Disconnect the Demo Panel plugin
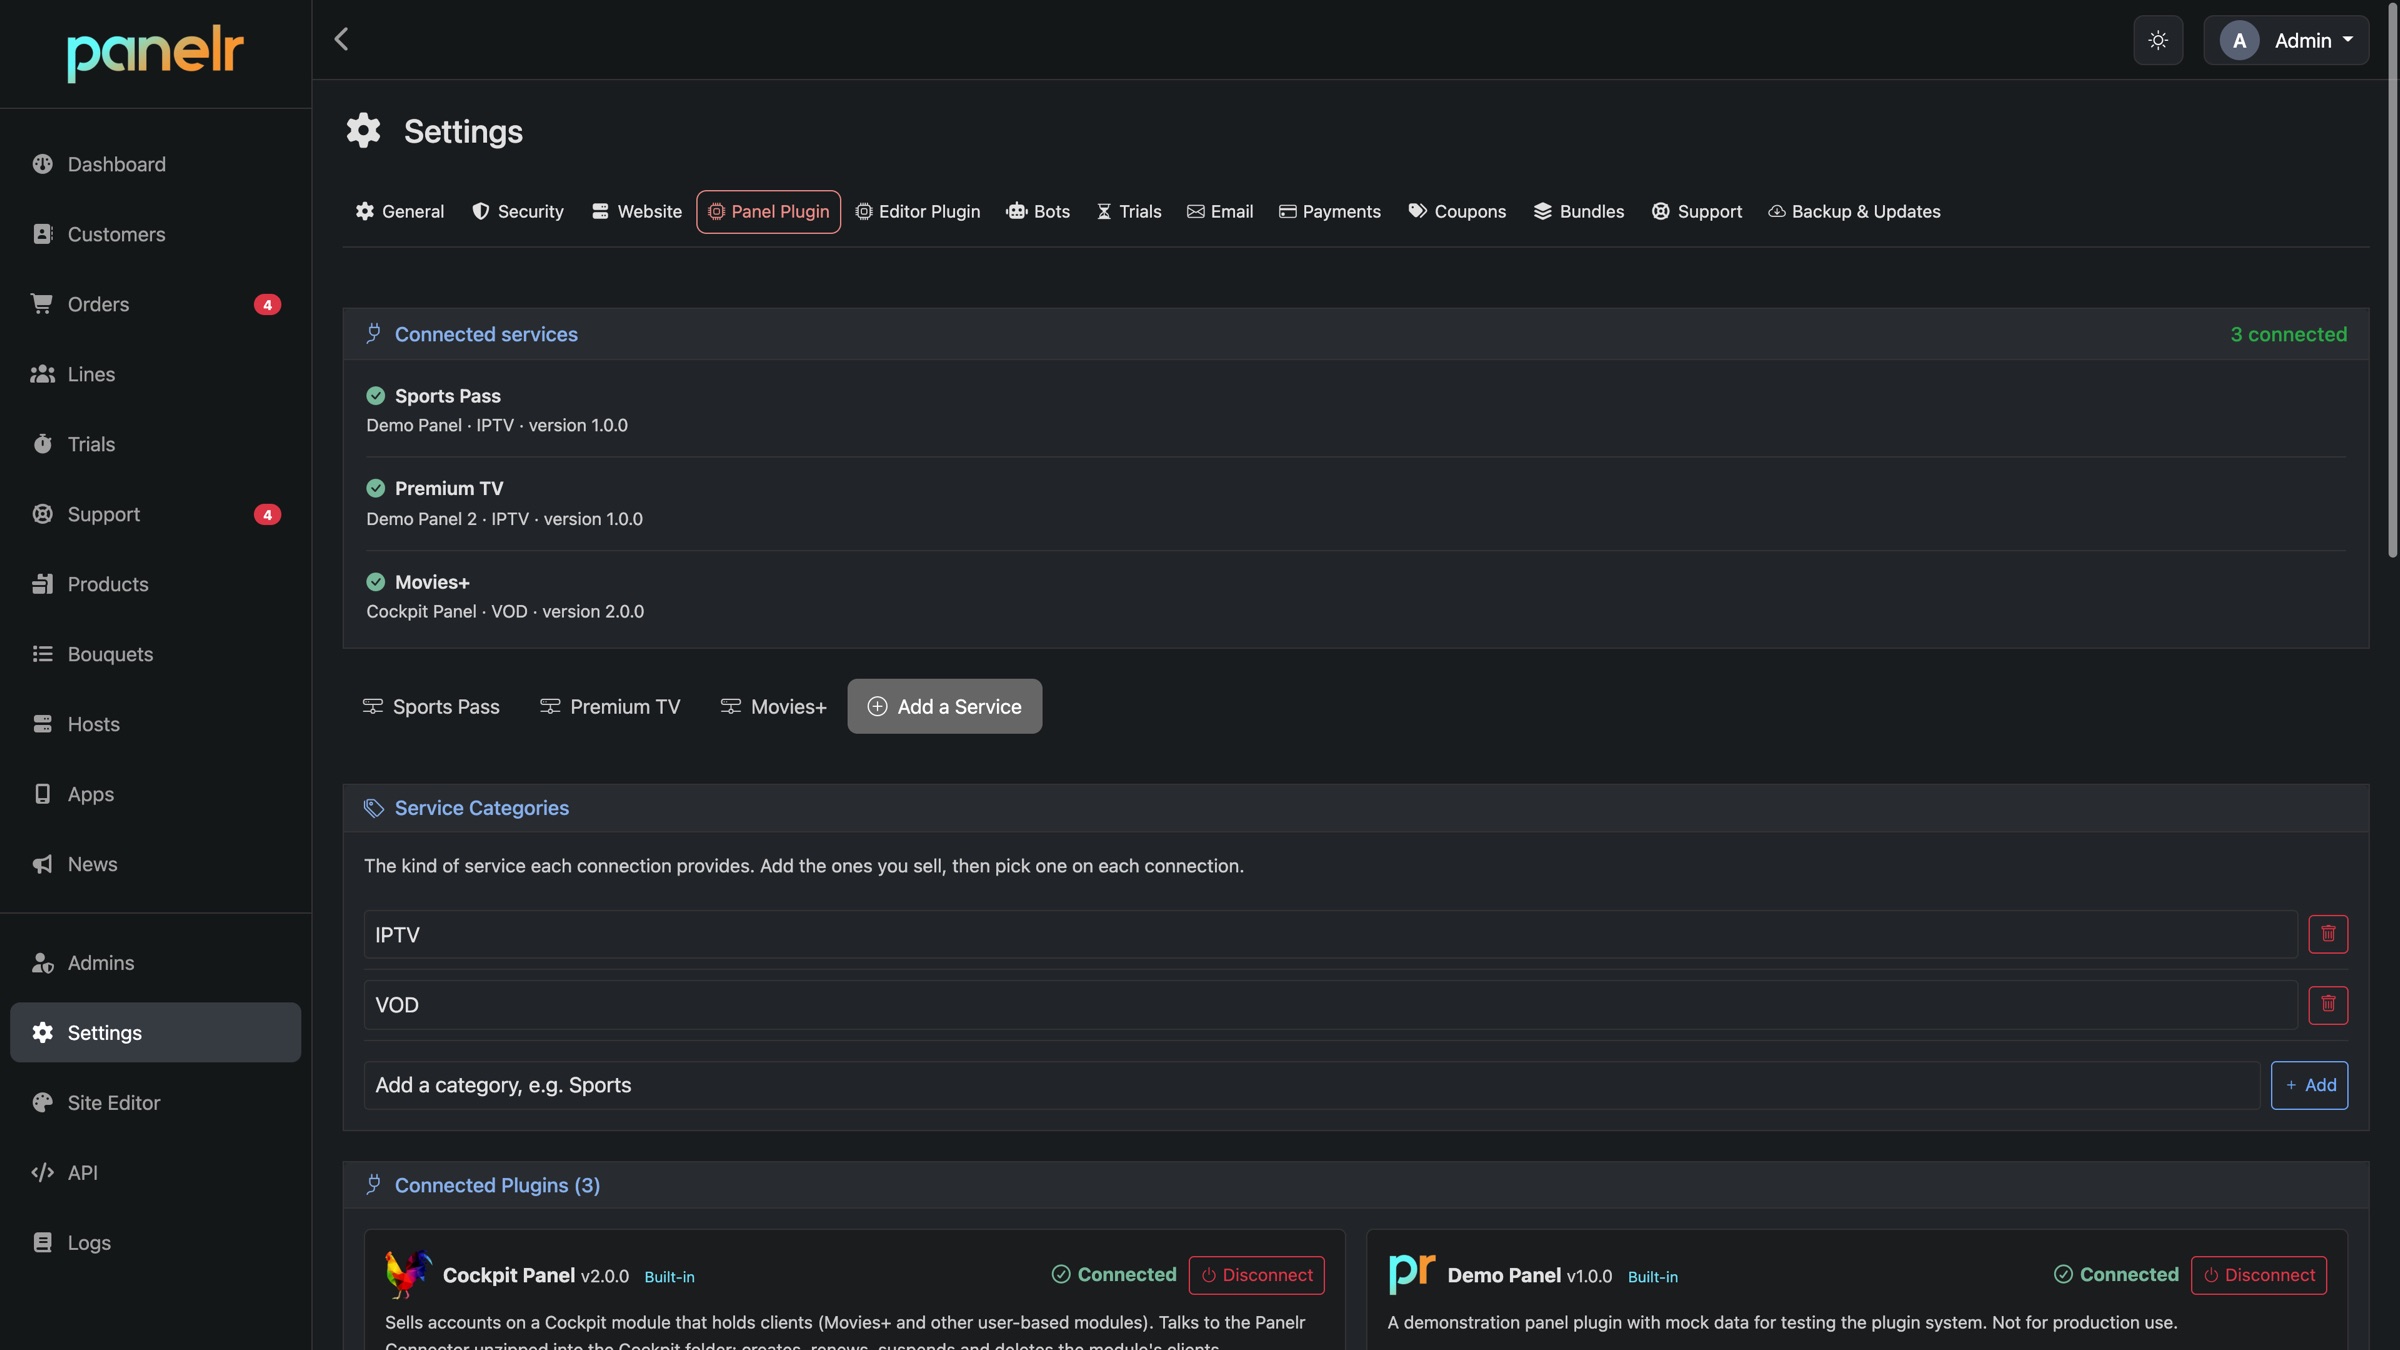Screen dimensions: 2400x1350 coord(2259,1275)
